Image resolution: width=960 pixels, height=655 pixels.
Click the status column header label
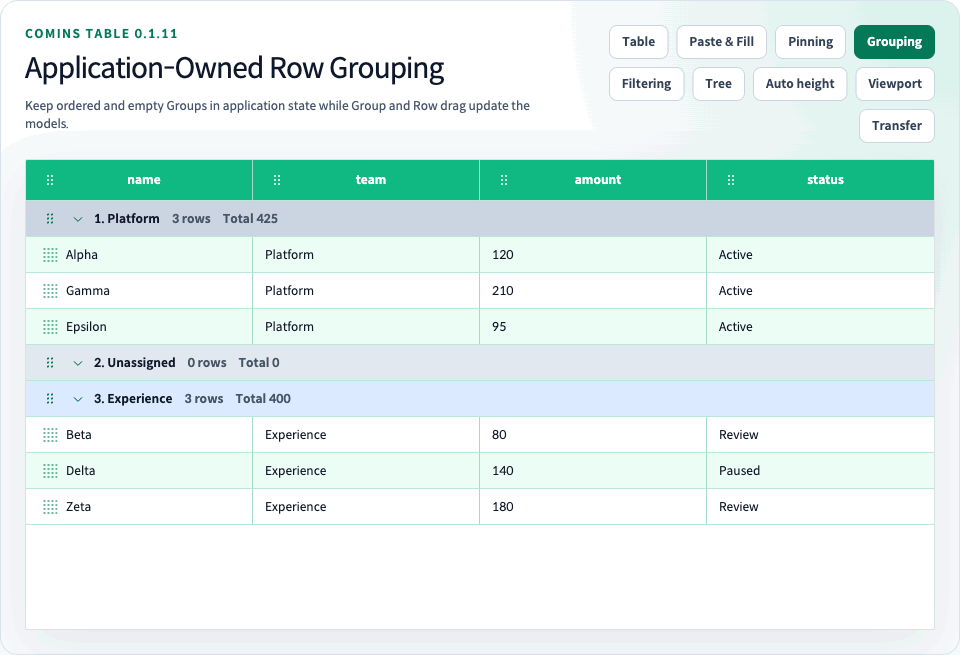click(825, 180)
